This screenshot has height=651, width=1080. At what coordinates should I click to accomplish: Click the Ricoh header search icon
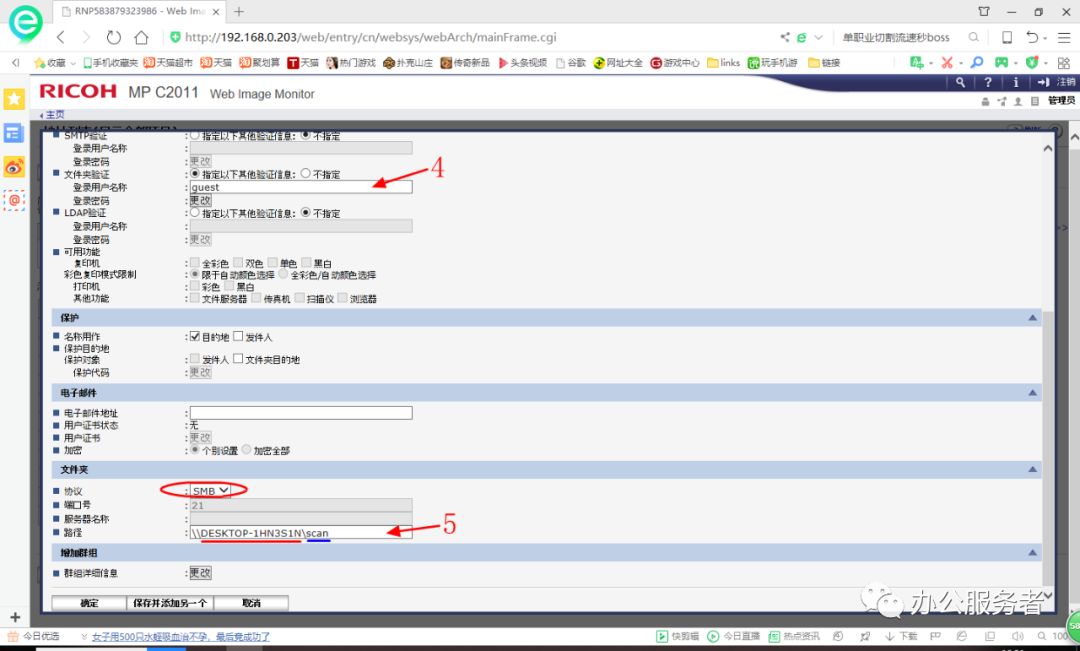pos(960,82)
